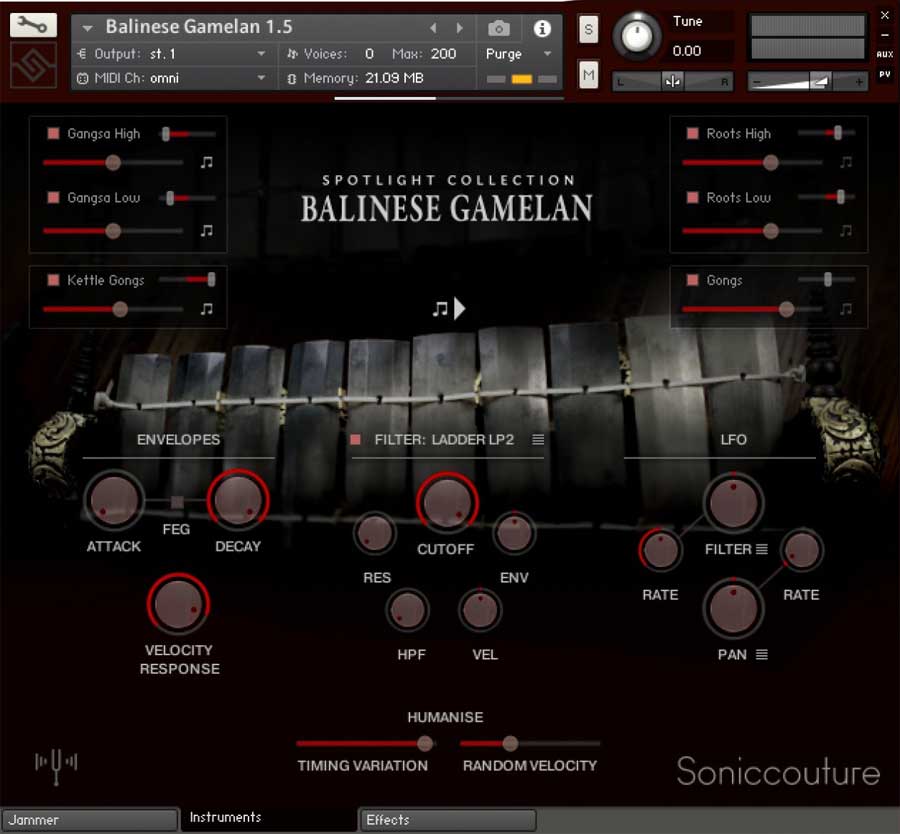Image resolution: width=900 pixels, height=834 pixels.
Task: Go to previous instrument with the left arrow
Action: (433, 28)
